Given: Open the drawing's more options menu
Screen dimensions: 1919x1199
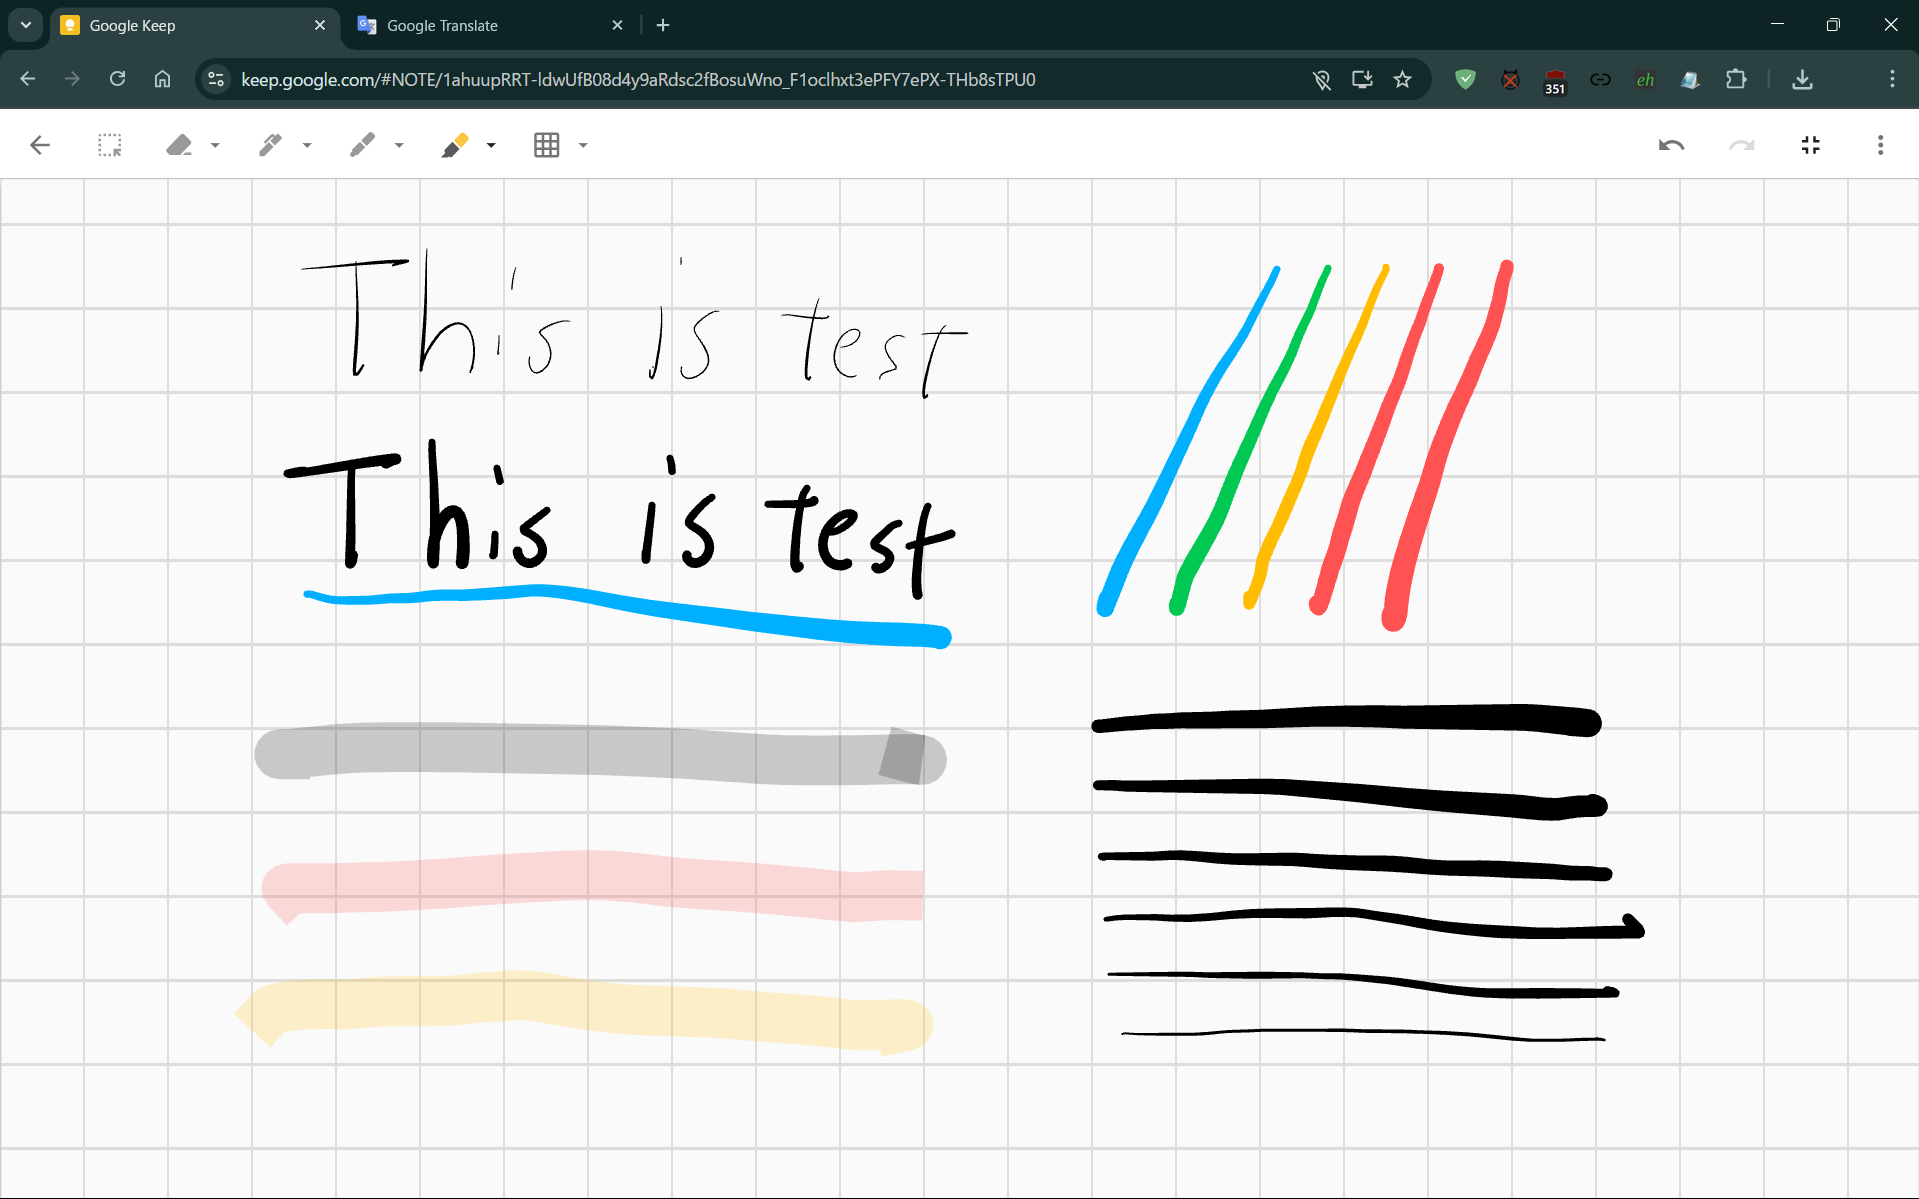Looking at the screenshot, I should 1881,145.
